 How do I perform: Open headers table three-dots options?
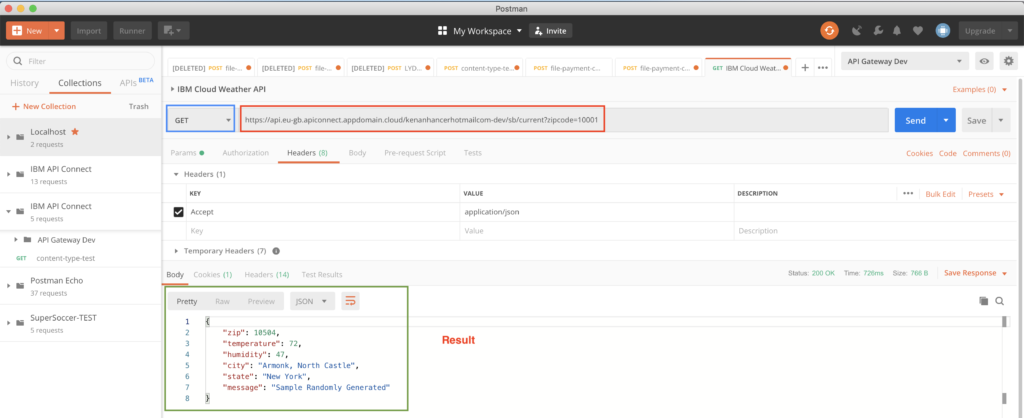[908, 194]
